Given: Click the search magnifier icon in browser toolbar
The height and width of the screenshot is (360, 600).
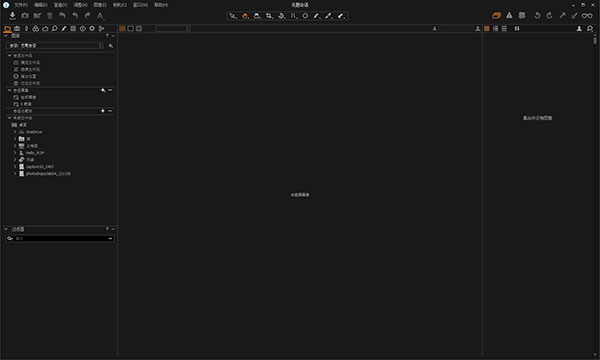Looking at the screenshot, I should click(x=590, y=29).
